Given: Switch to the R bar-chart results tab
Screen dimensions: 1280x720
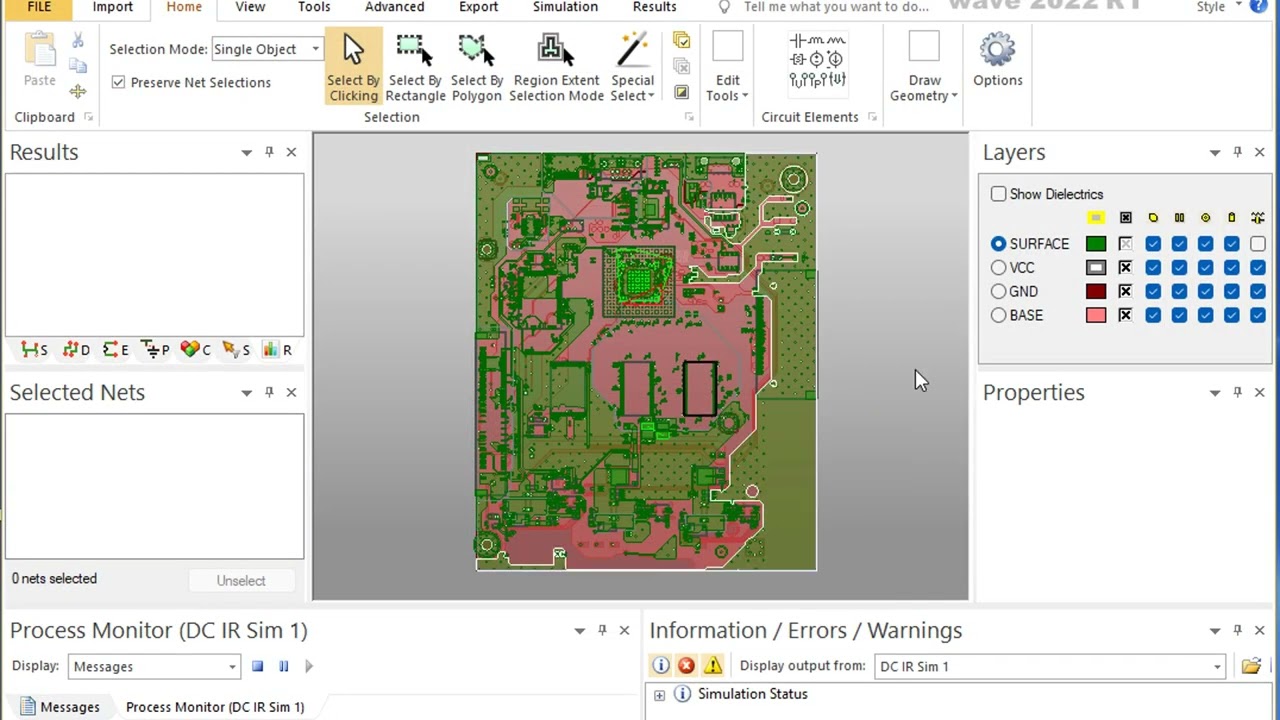Looking at the screenshot, I should coord(277,349).
